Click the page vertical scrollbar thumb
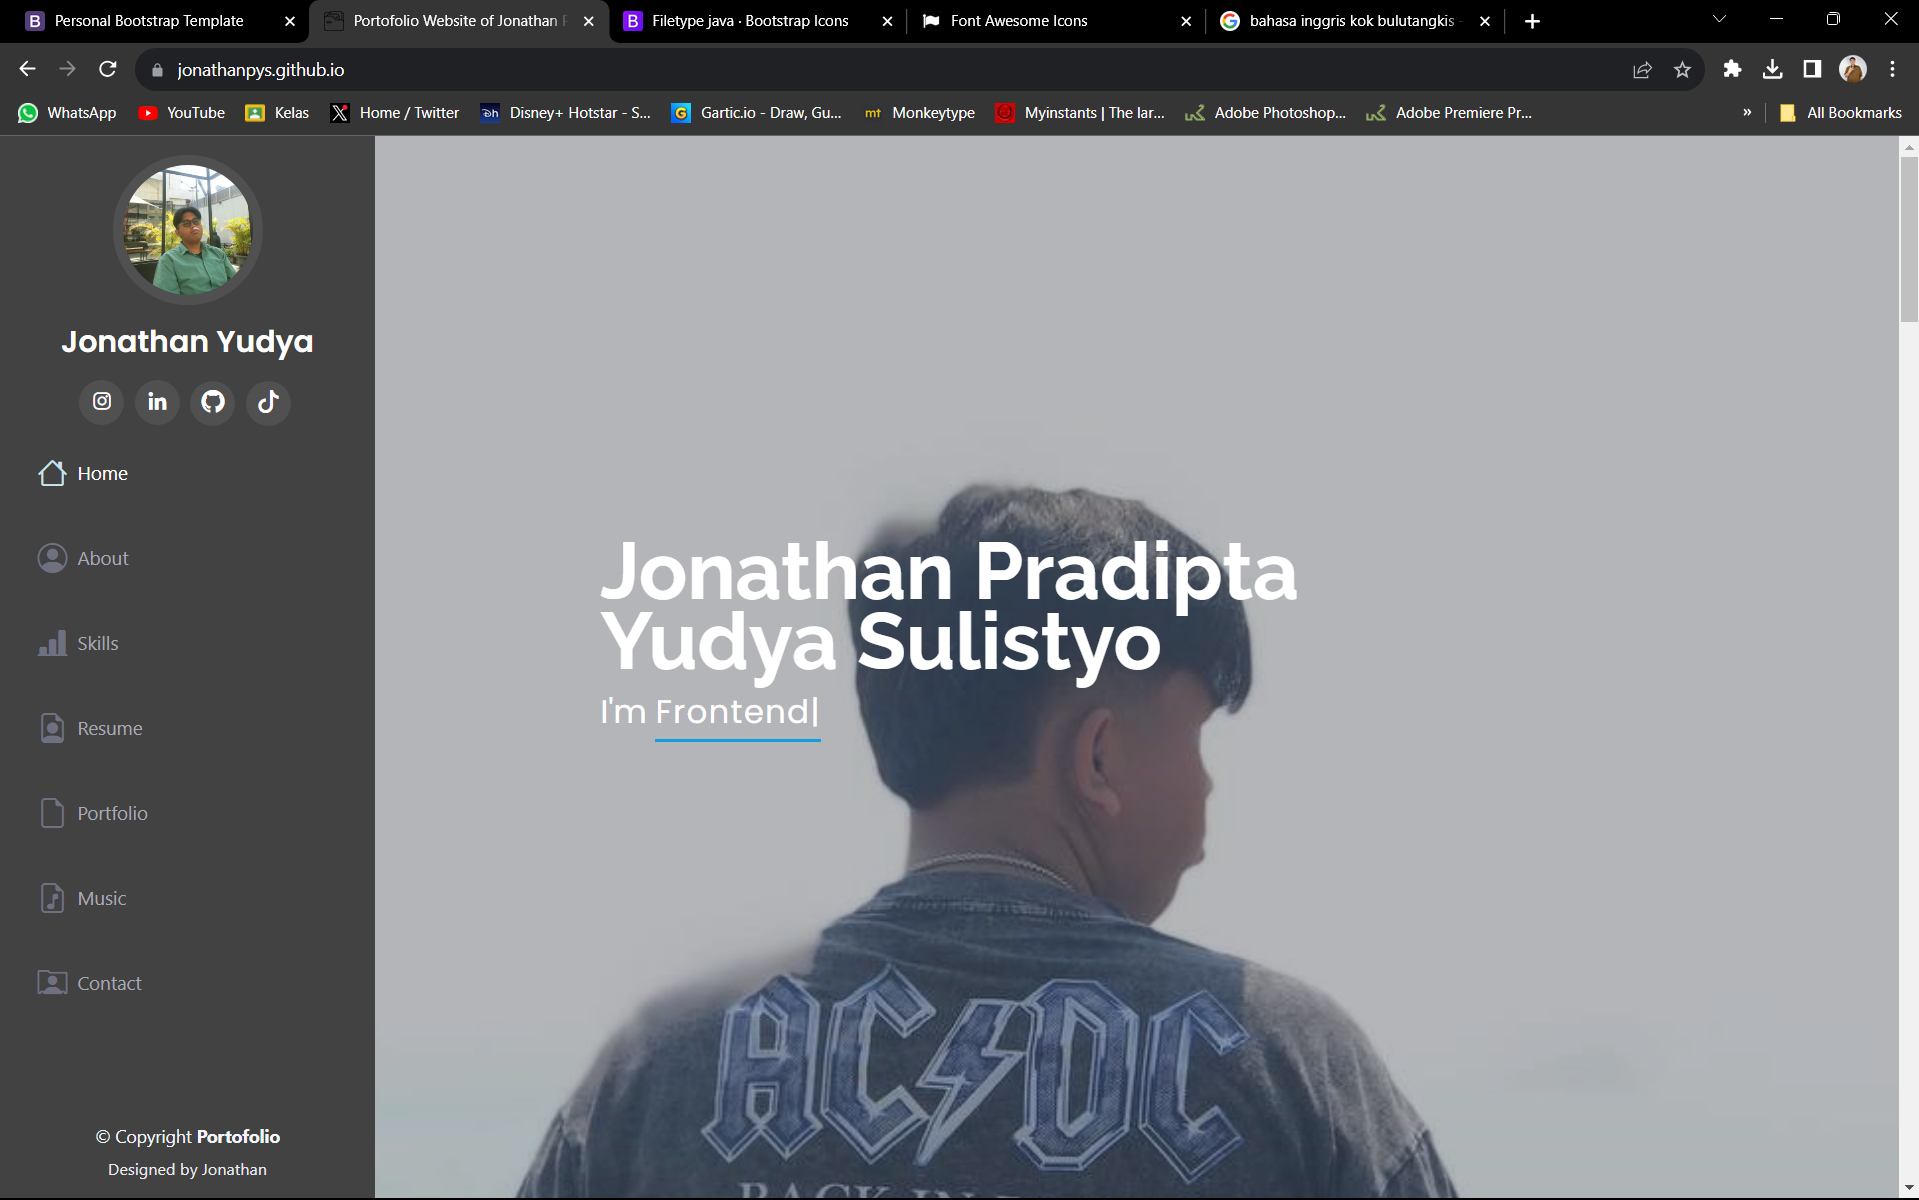The height and width of the screenshot is (1200, 1919). [x=1909, y=239]
